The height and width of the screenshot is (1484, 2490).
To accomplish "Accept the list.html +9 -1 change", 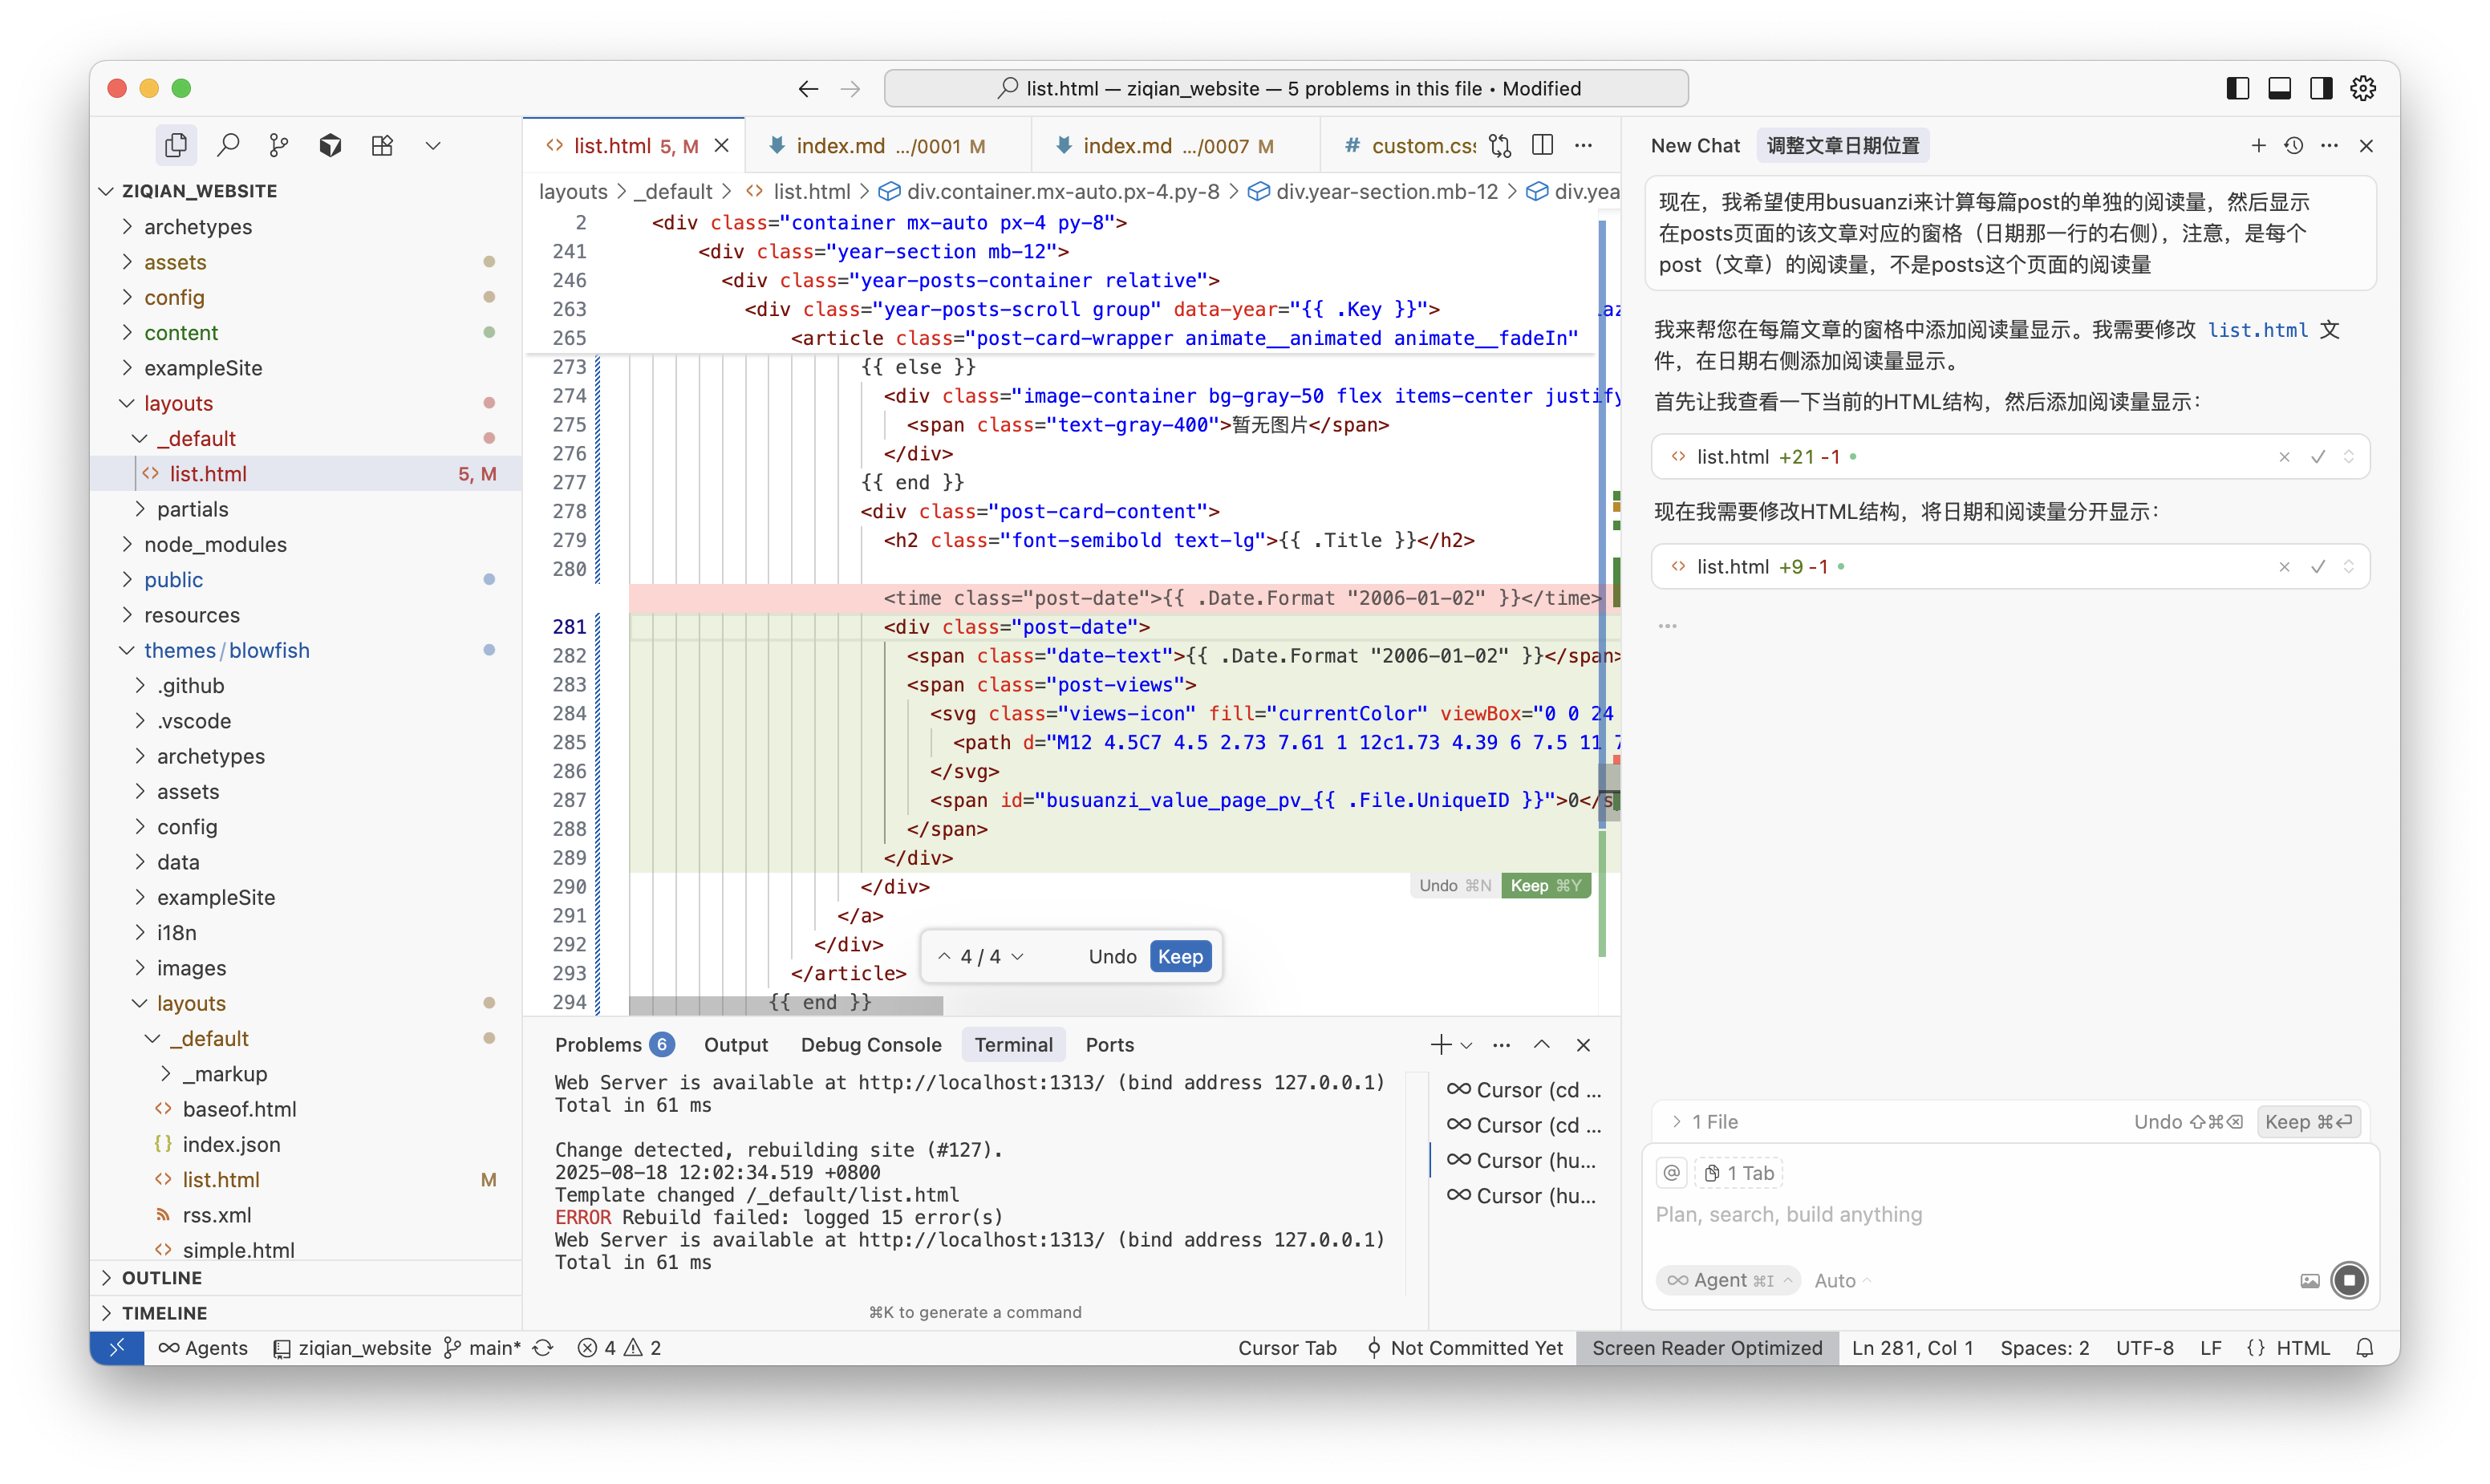I will tap(2318, 567).
